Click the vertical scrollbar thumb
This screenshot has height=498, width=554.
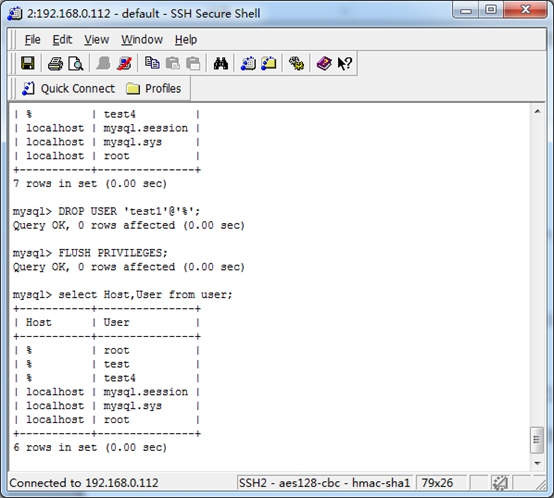[x=537, y=440]
